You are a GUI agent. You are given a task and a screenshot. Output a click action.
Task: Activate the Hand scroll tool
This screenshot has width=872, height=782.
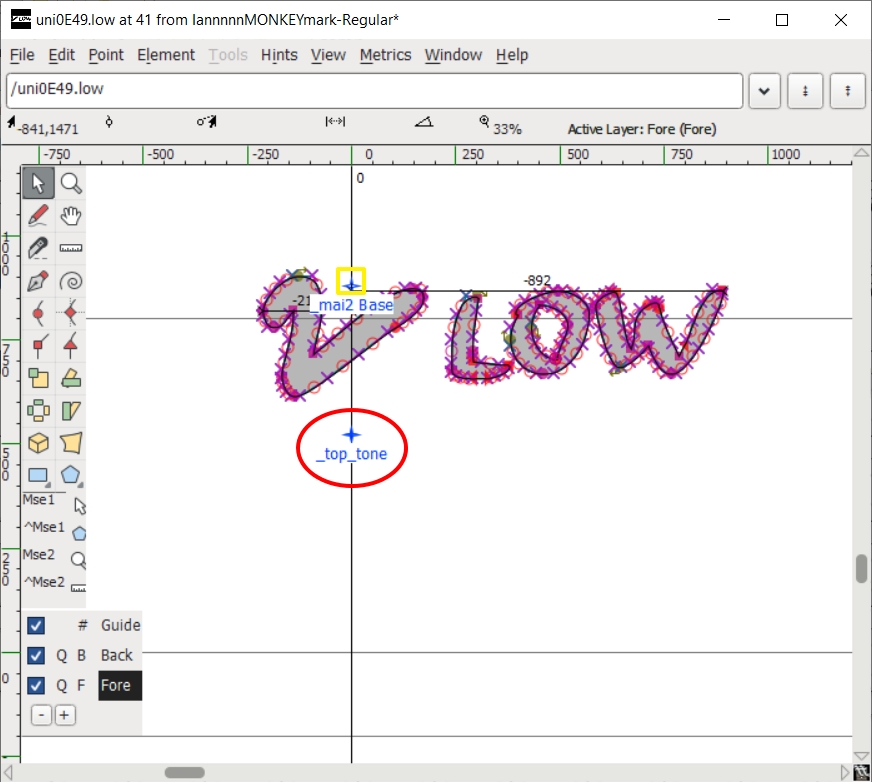tap(71, 215)
